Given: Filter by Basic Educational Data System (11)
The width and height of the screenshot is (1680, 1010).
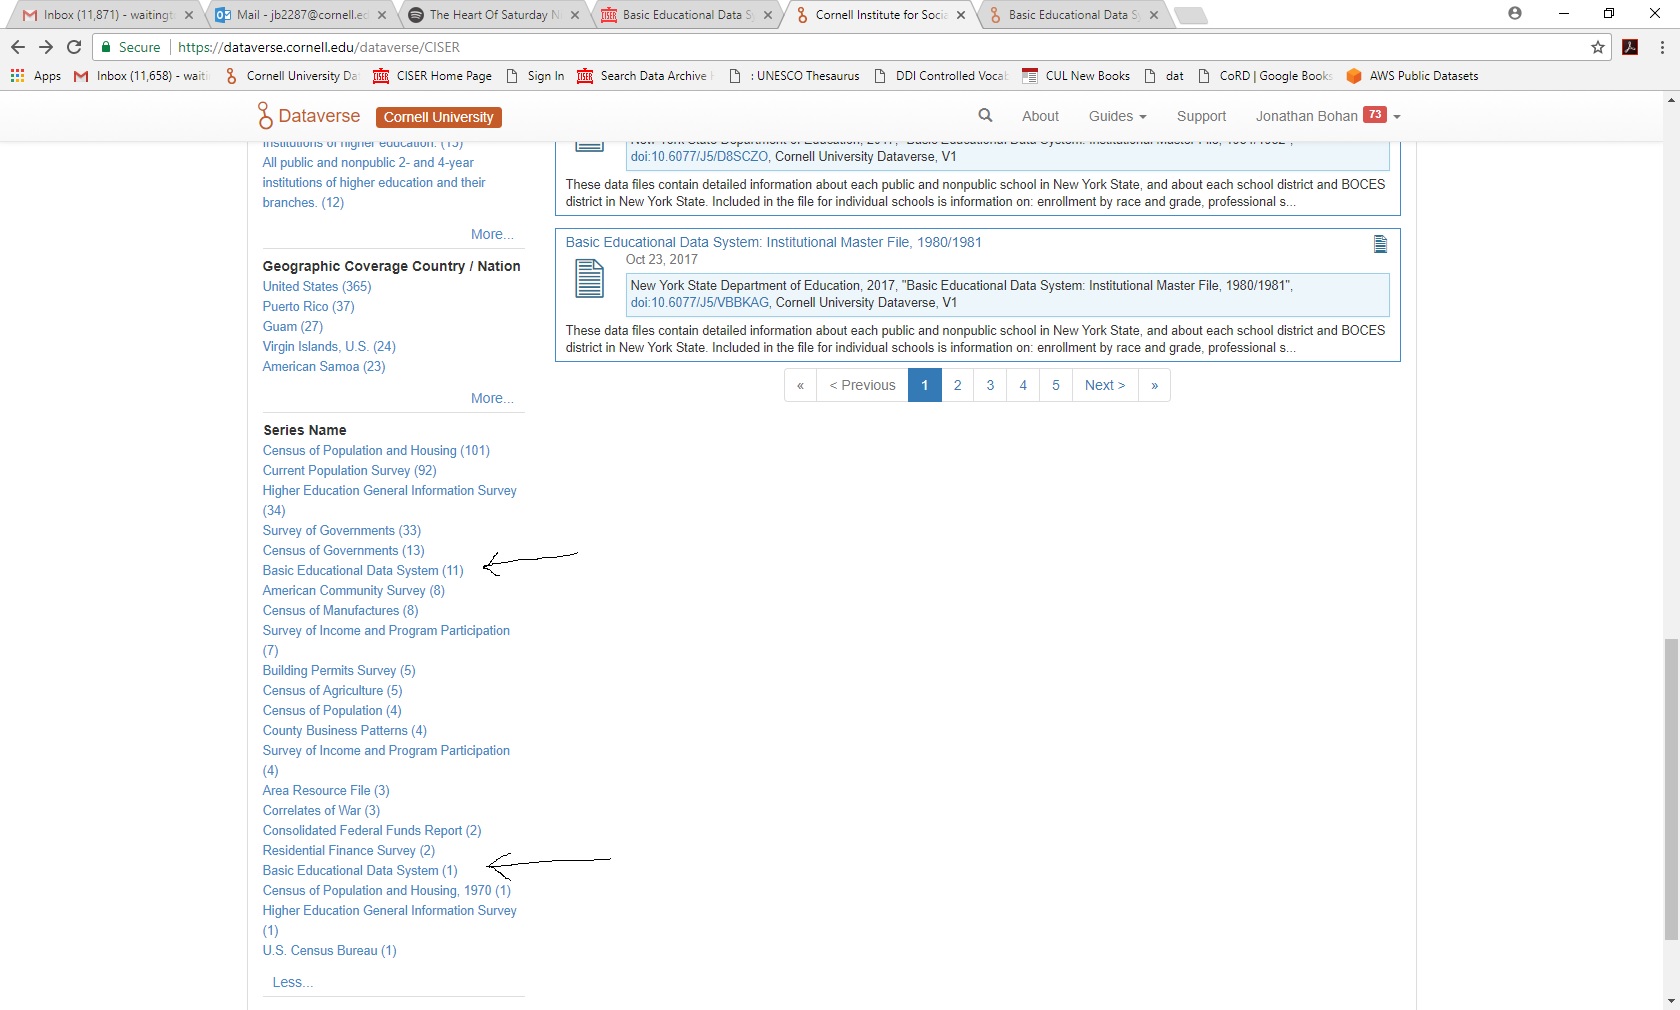Looking at the screenshot, I should [363, 570].
